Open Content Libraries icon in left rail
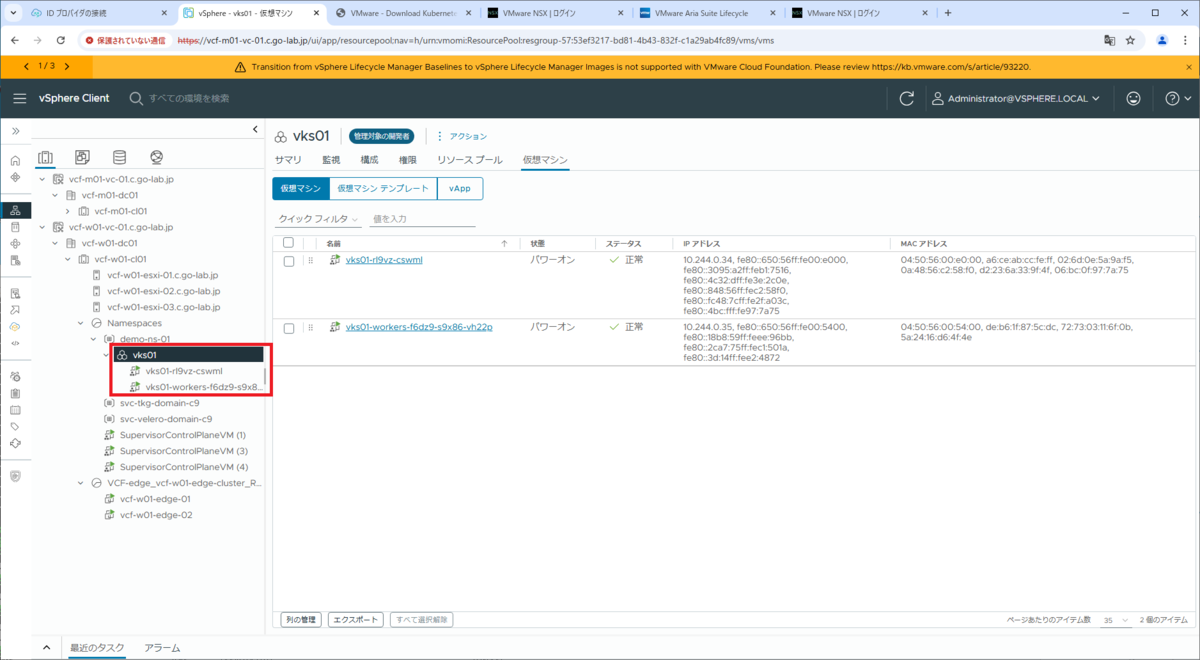1200x660 pixels. 15,227
